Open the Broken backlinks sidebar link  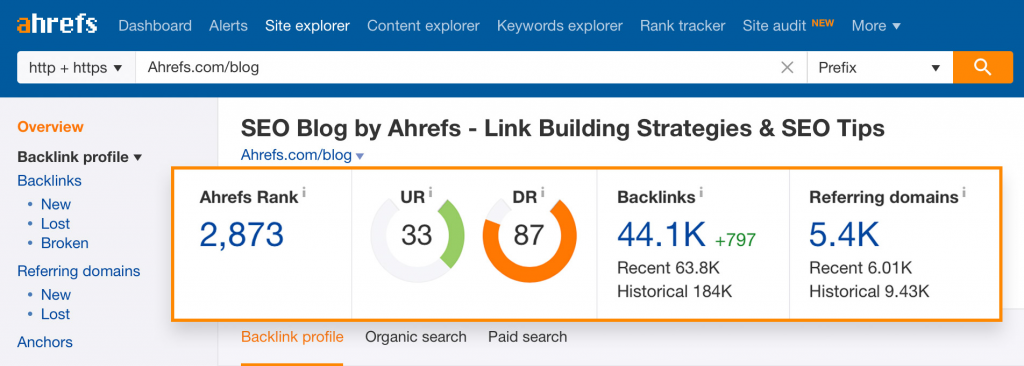pyautogui.click(x=65, y=243)
